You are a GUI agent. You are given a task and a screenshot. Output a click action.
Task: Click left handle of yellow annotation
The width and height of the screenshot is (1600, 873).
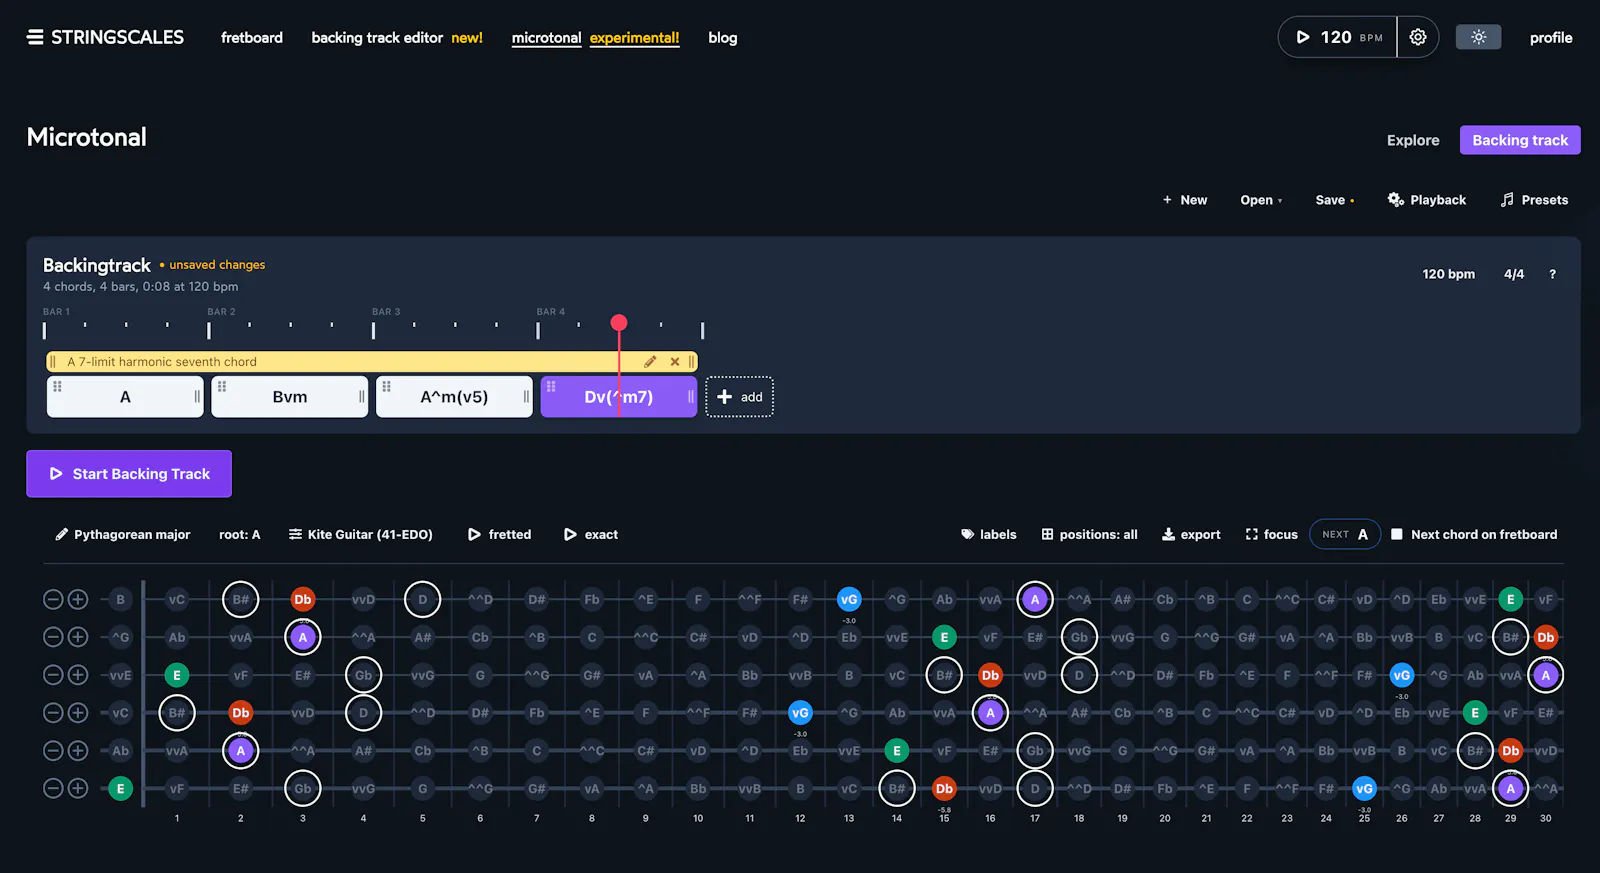[53, 362]
